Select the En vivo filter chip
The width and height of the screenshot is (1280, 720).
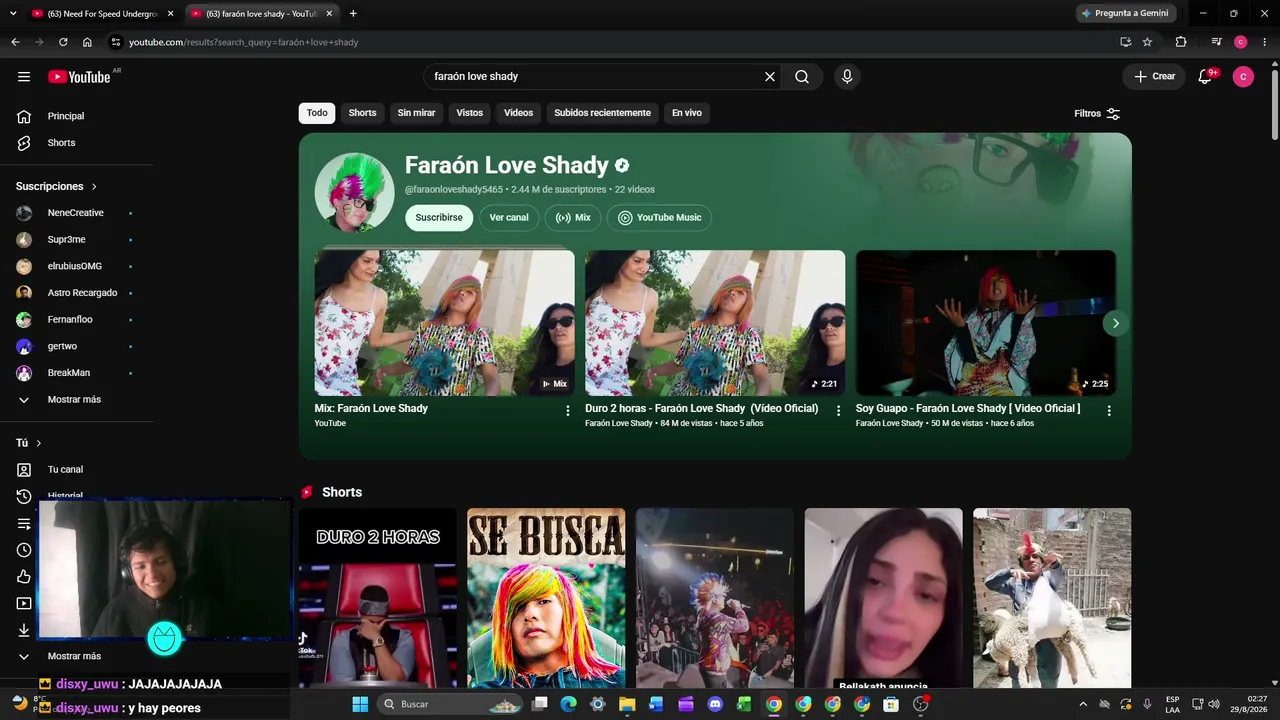[686, 113]
